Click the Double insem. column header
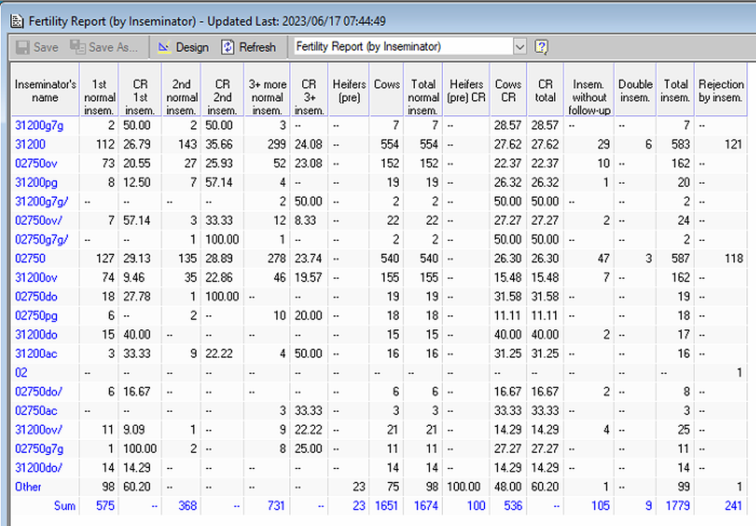The height and width of the screenshot is (526, 756). (635, 91)
